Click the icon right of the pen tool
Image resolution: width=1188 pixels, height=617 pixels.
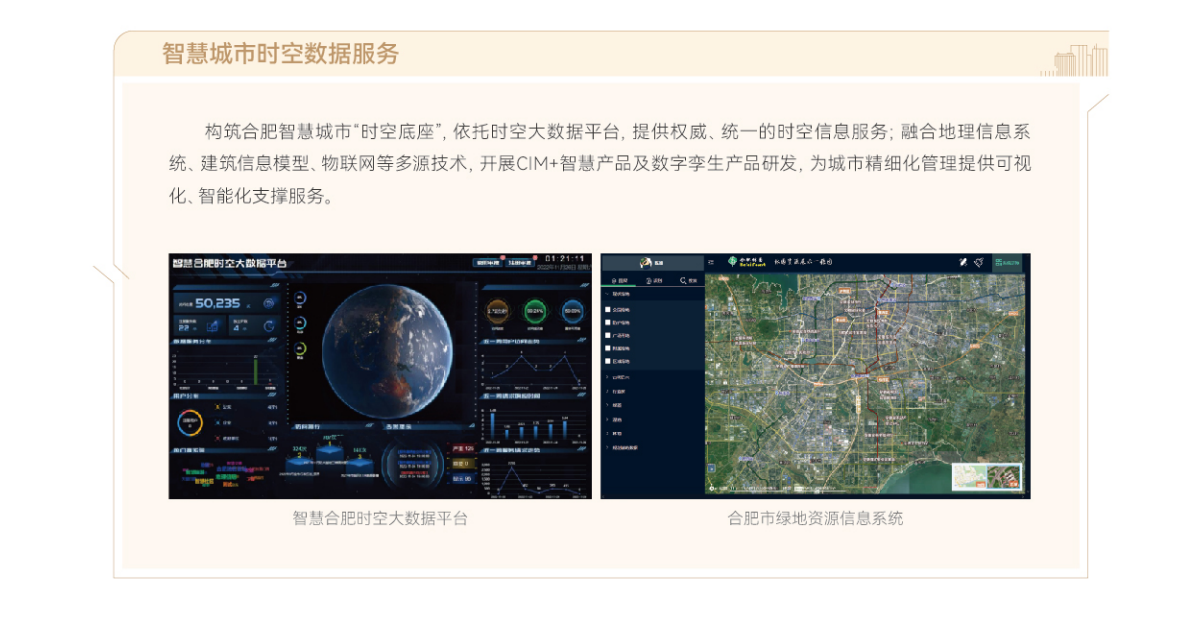[x=979, y=262]
